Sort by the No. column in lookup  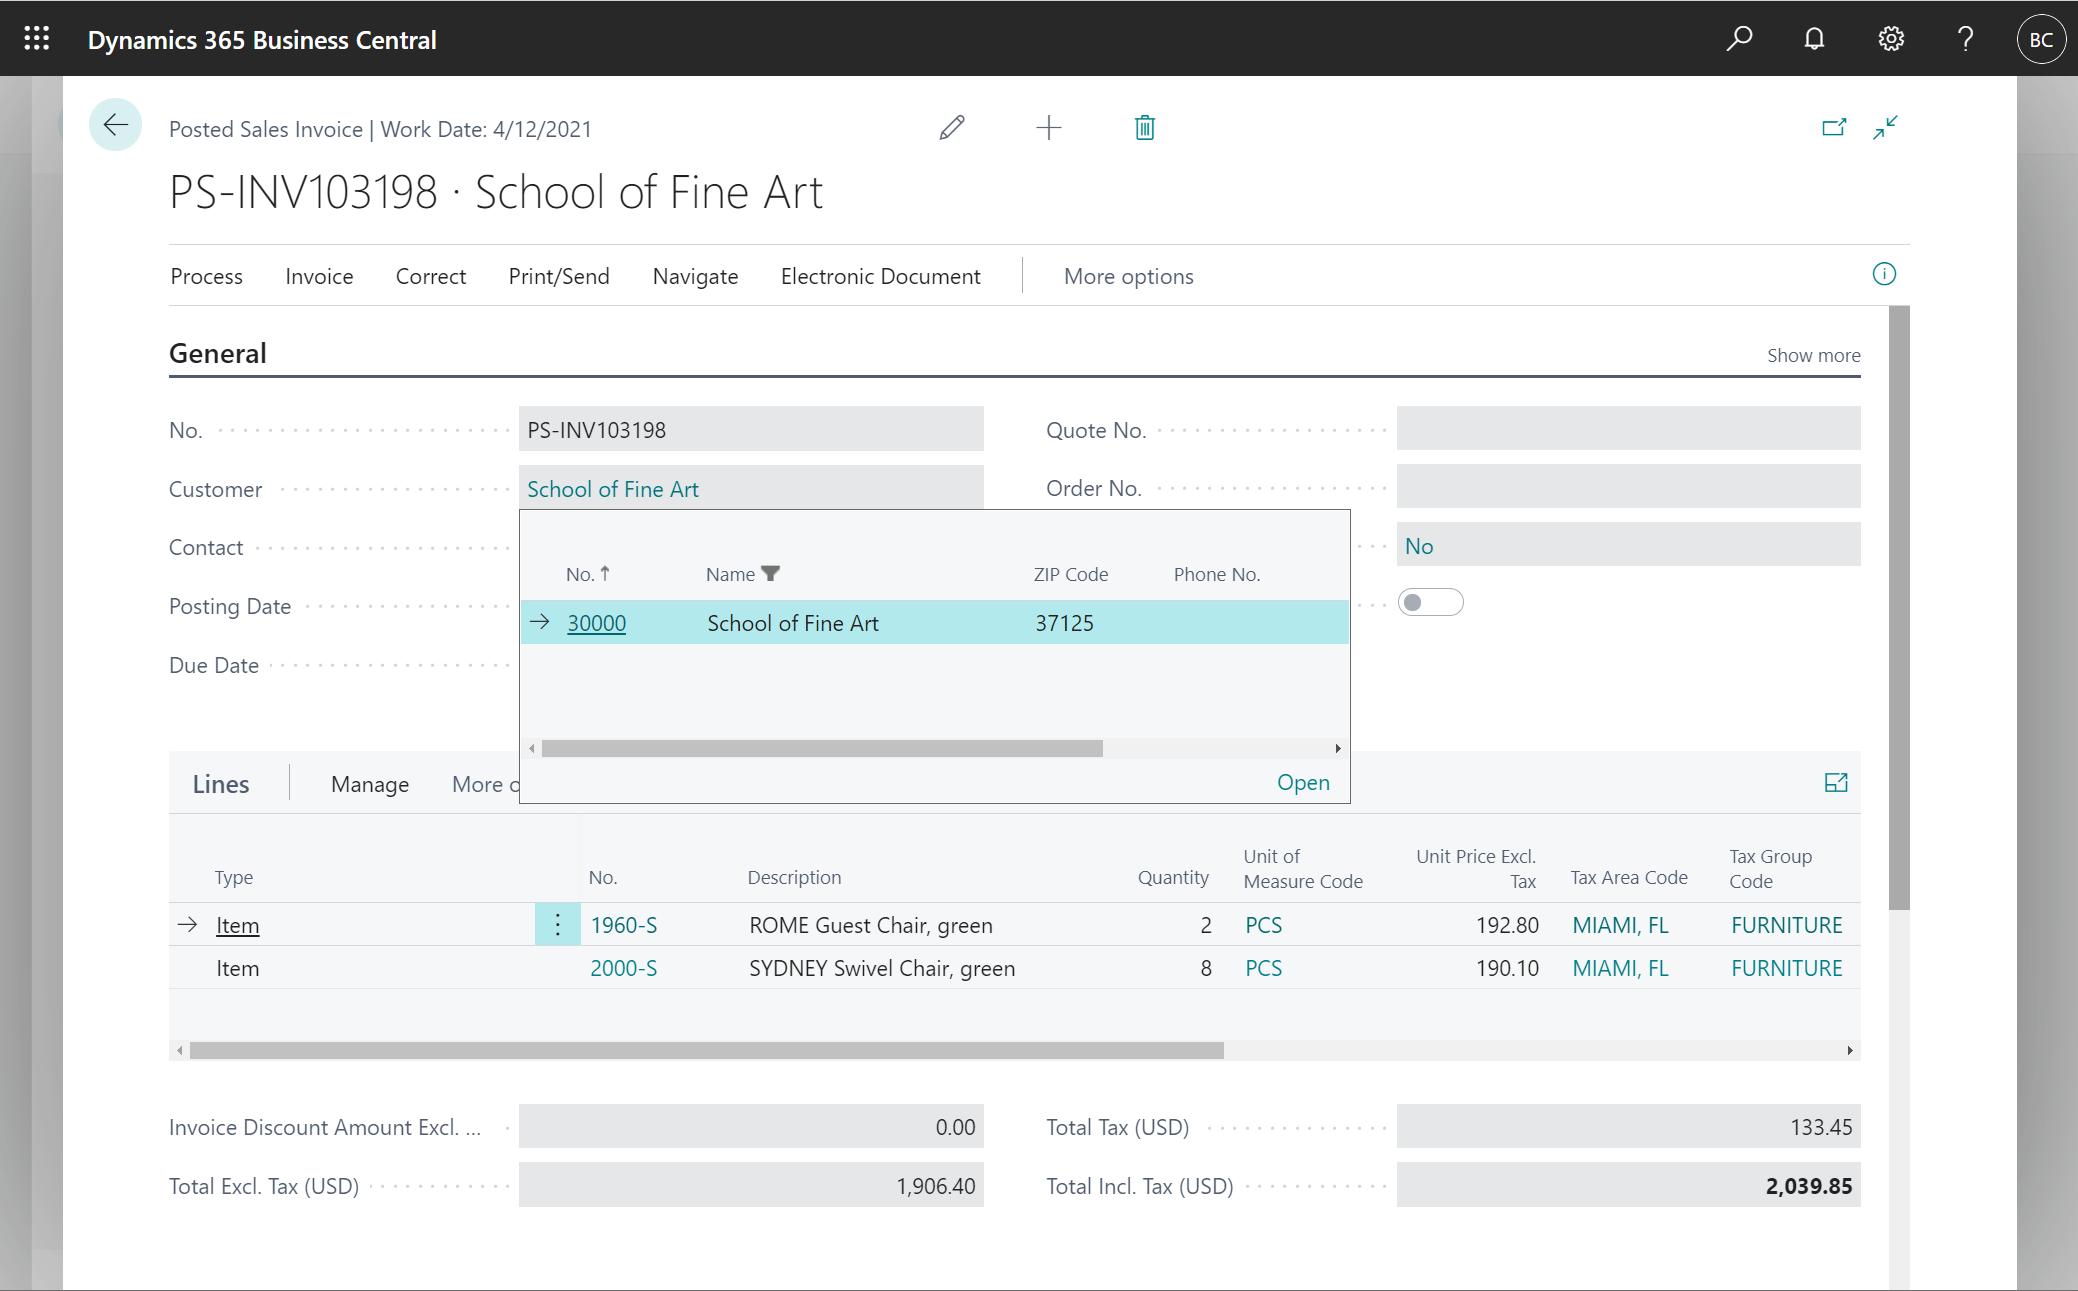[x=588, y=574]
